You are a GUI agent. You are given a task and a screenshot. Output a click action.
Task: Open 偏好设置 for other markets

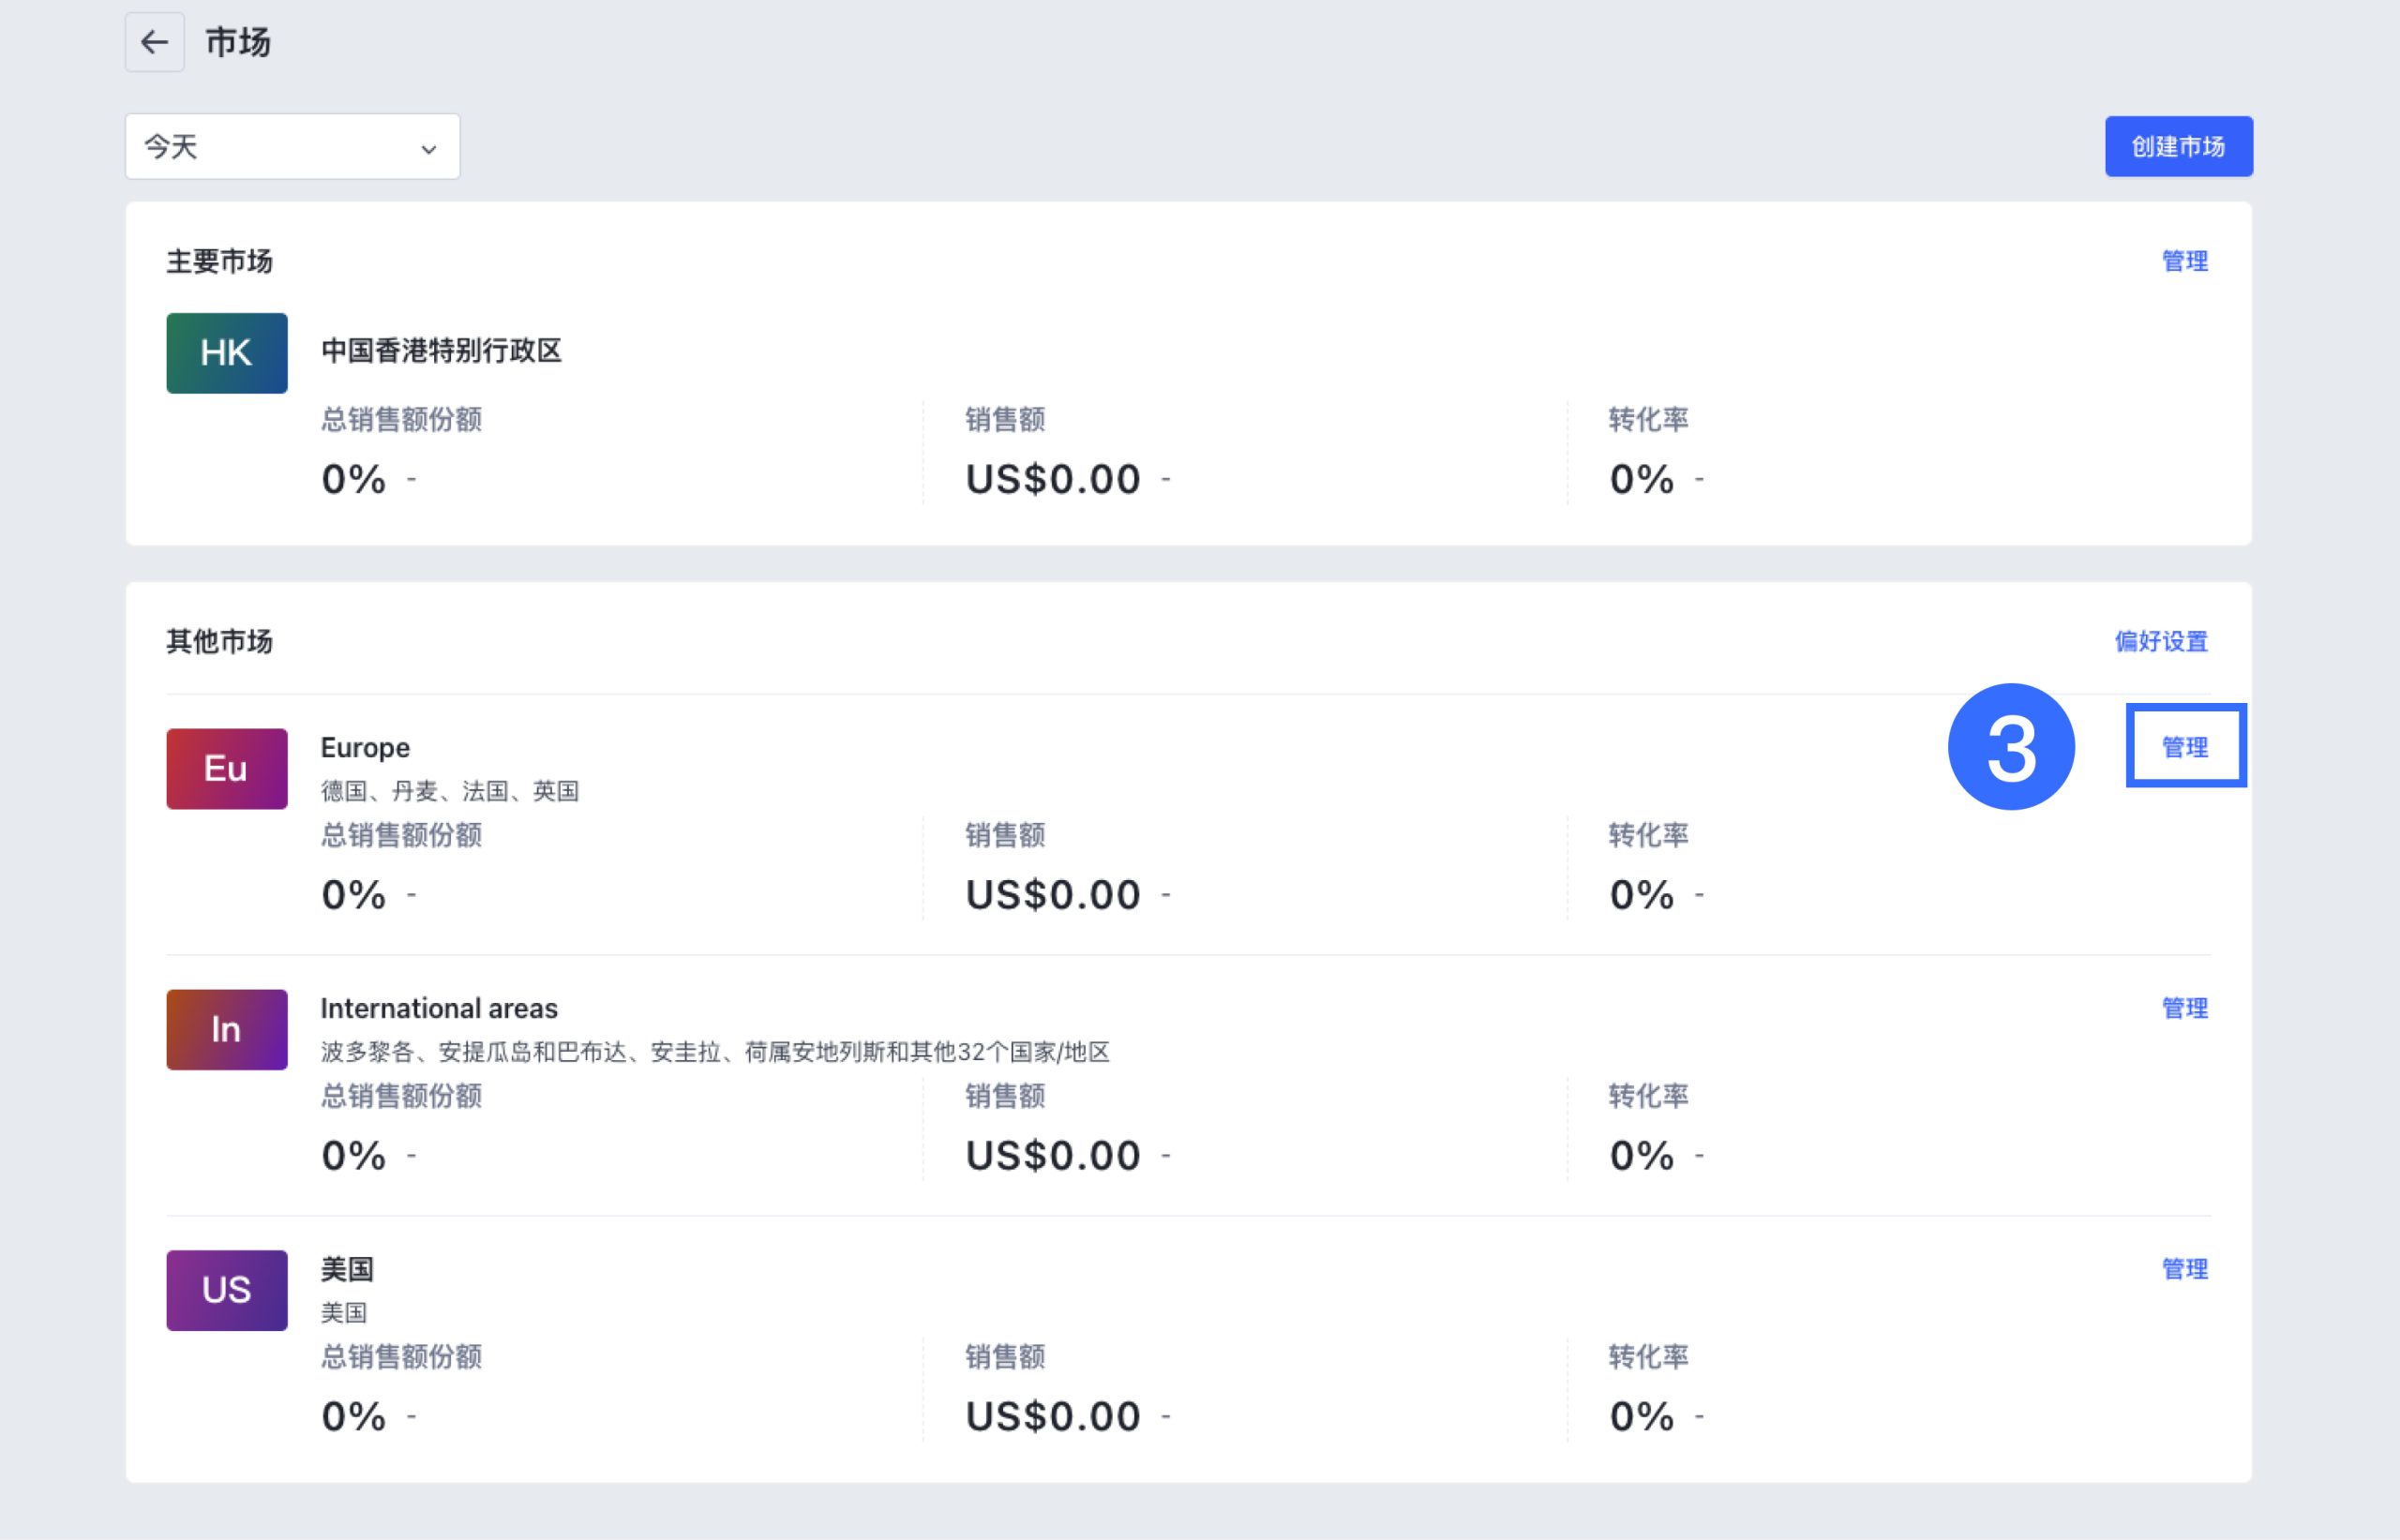tap(2160, 641)
